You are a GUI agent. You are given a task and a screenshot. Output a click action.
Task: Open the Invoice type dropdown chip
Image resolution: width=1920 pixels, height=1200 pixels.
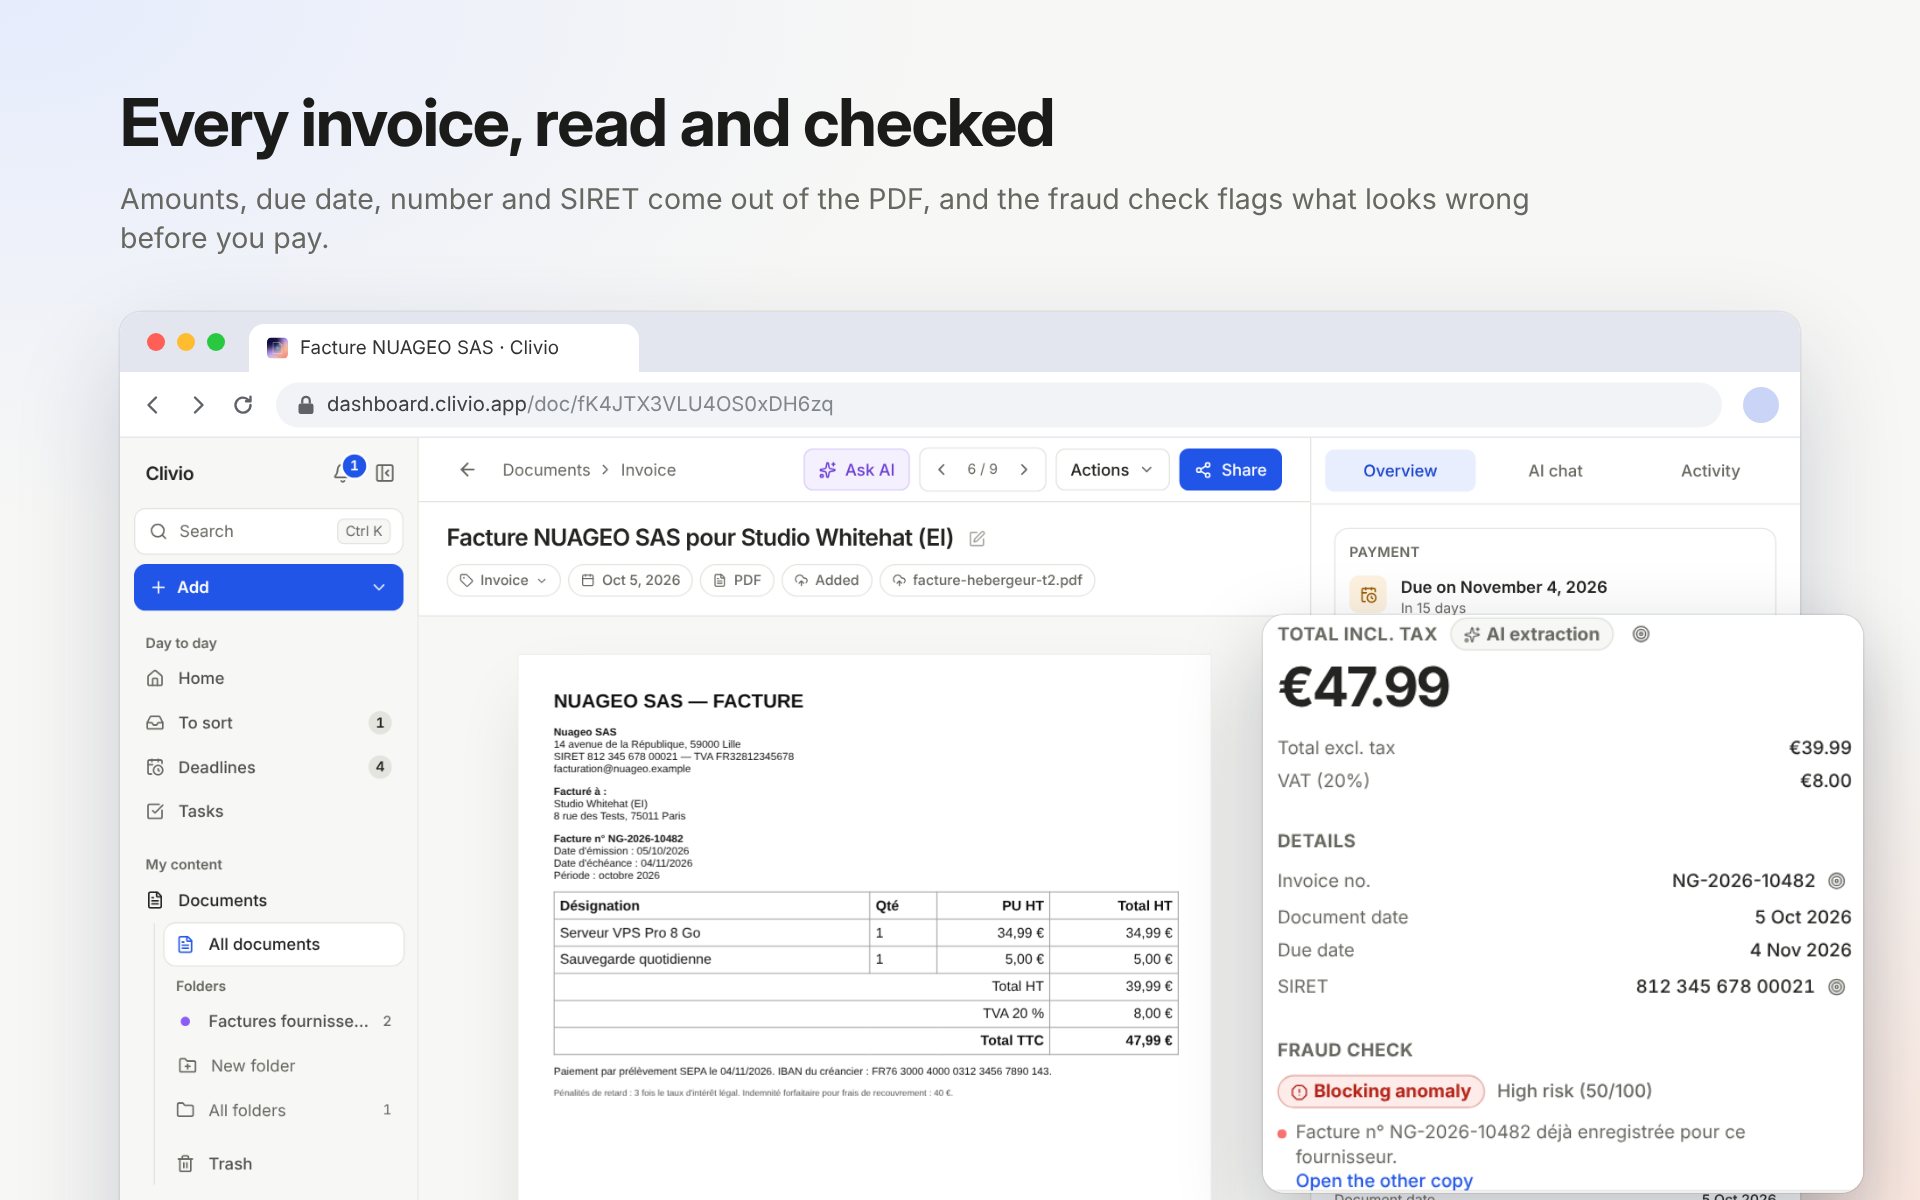coord(503,580)
